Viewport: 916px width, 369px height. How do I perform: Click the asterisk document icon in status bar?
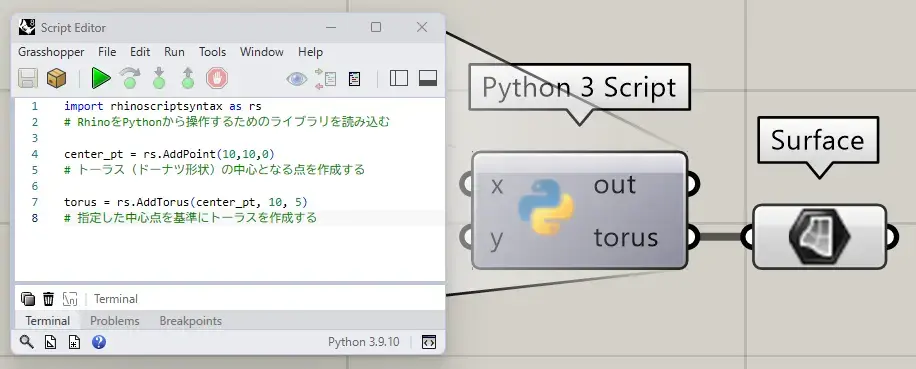click(x=74, y=342)
